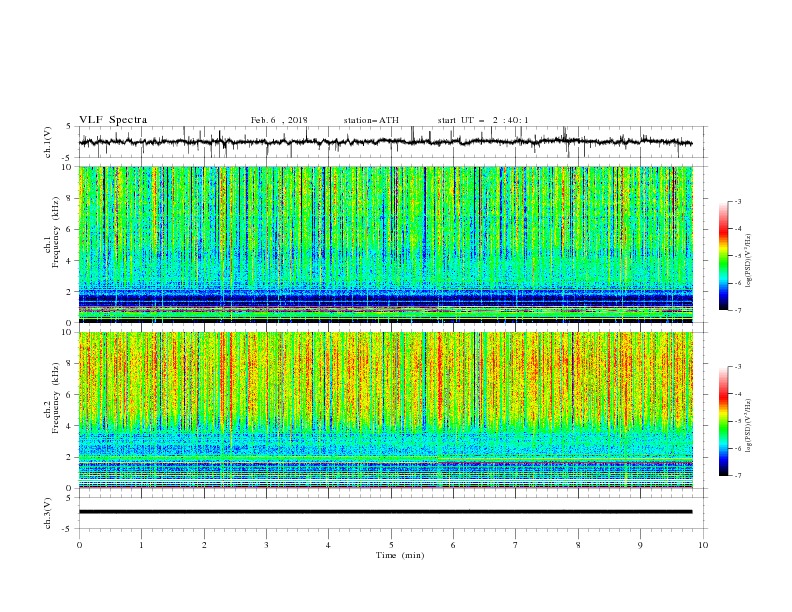
Task: Click the "Time (min)" axis title
Action: click(x=400, y=555)
